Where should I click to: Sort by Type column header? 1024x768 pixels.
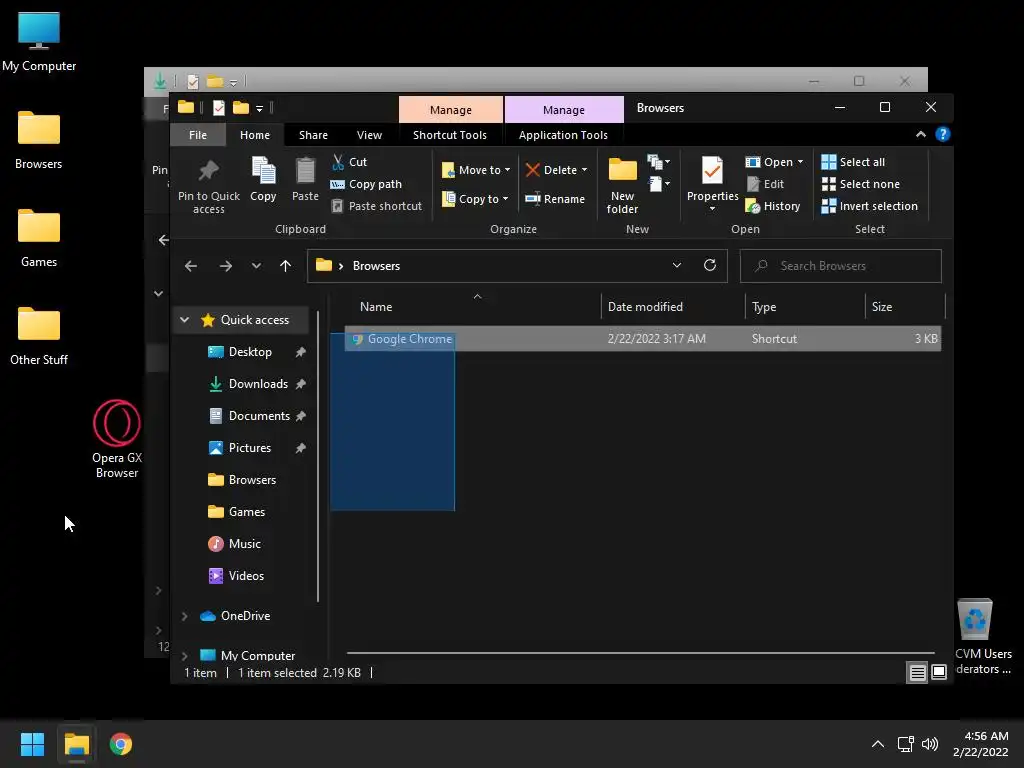pos(805,306)
